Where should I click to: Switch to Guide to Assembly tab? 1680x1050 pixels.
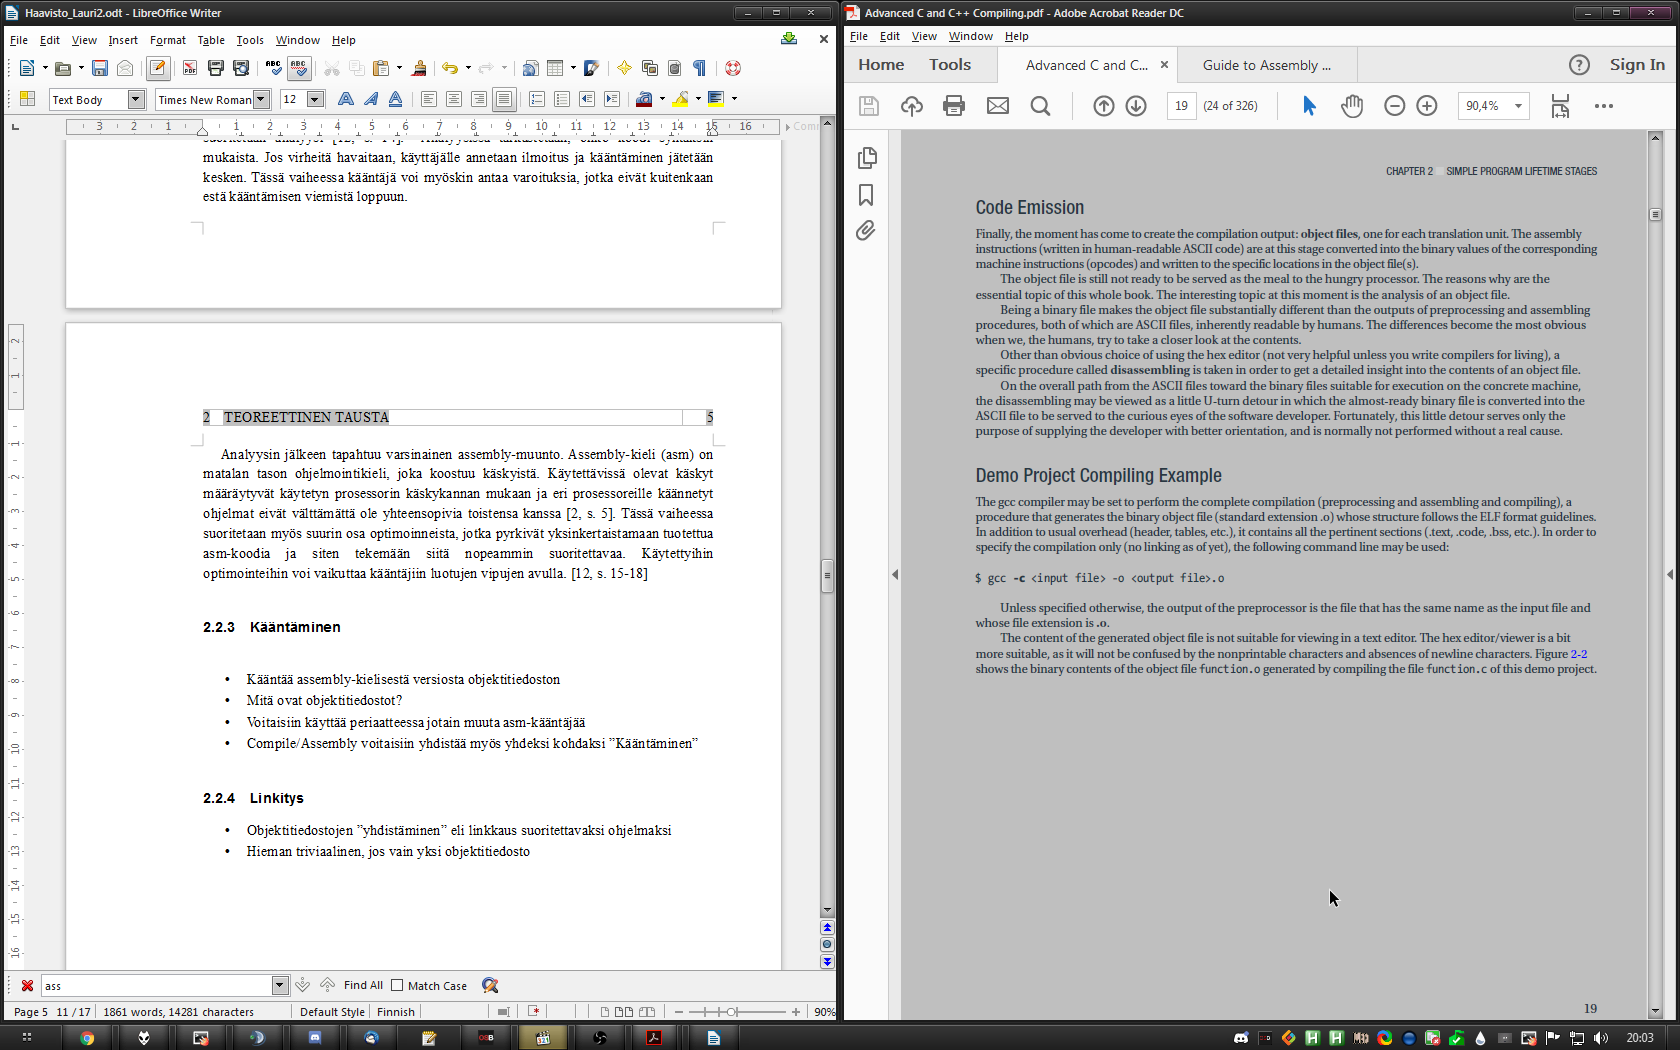(1266, 65)
